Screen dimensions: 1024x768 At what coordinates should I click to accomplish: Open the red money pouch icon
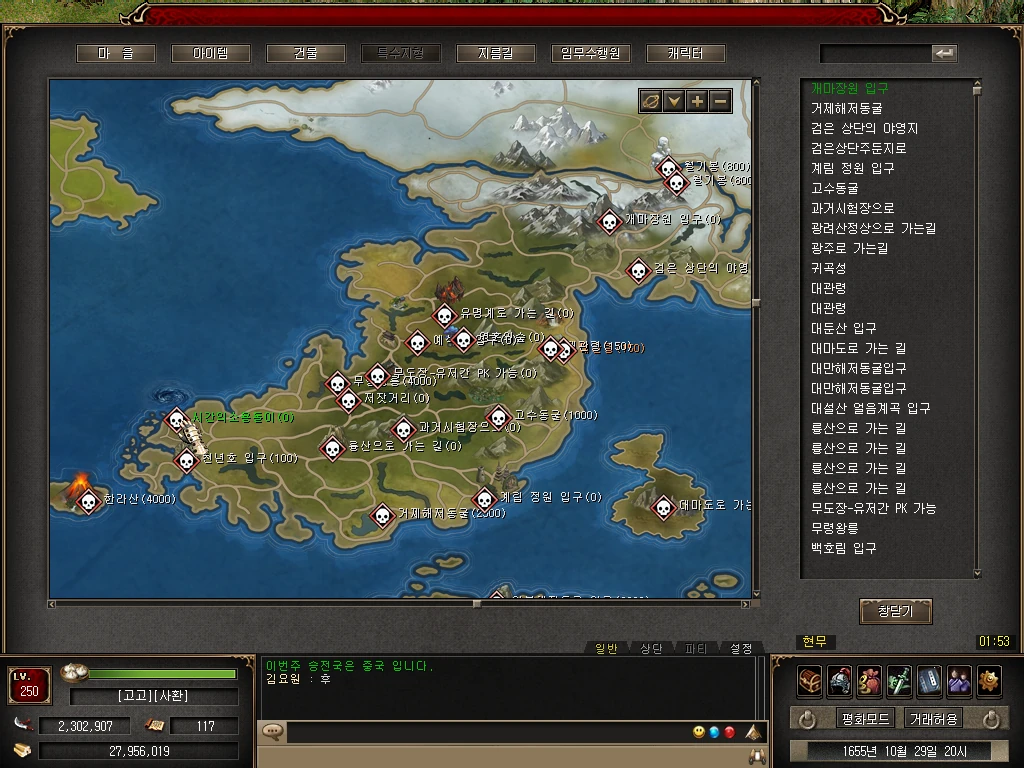(x=870, y=682)
